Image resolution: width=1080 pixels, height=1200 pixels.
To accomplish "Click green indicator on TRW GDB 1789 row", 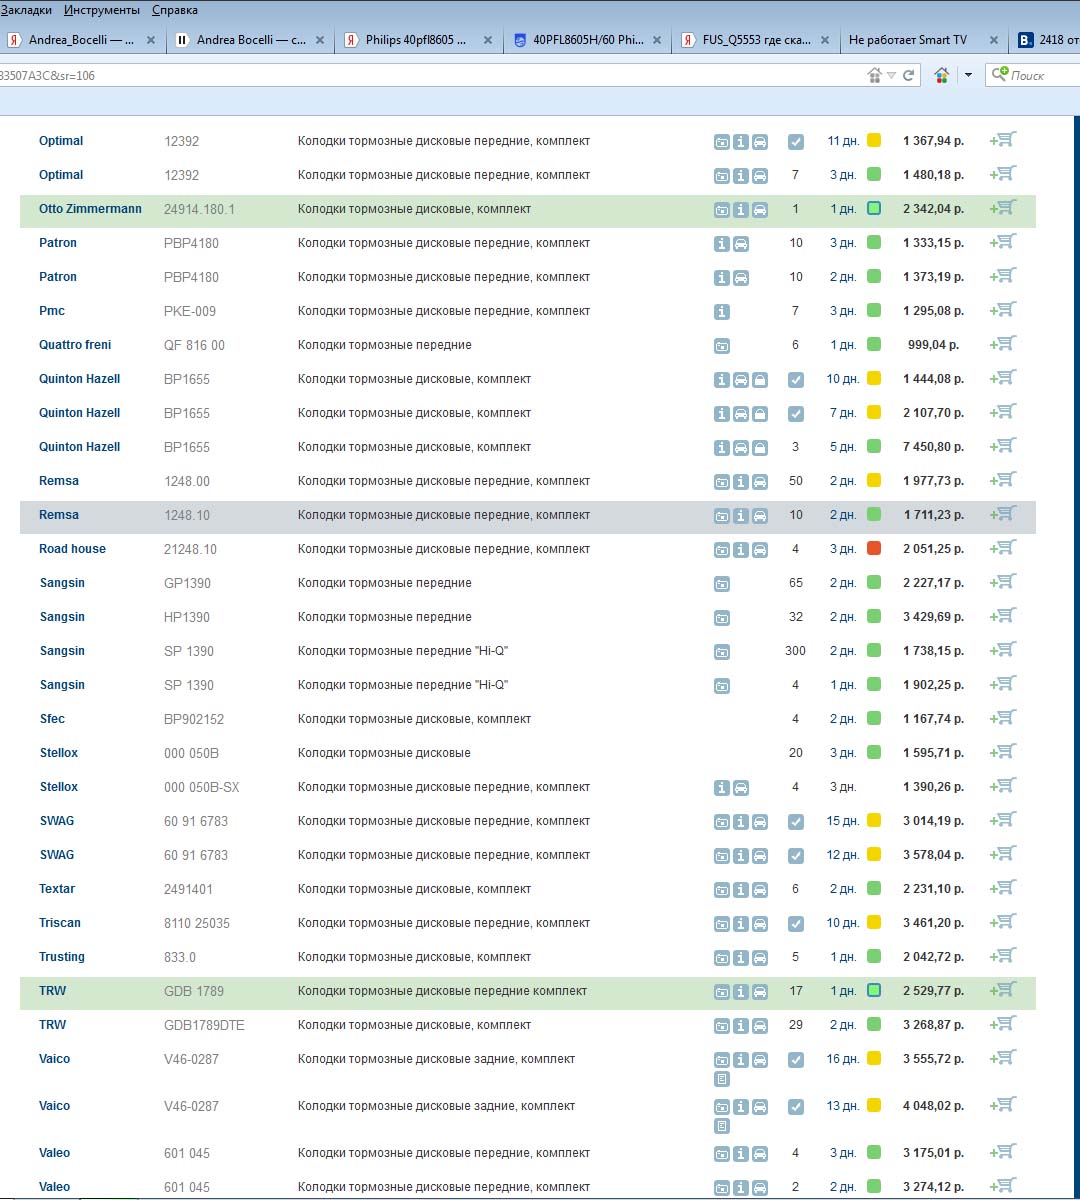I will pos(874,991).
